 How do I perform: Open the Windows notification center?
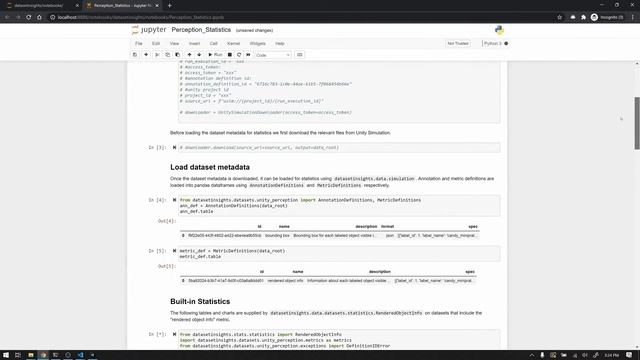pyautogui.click(x=629, y=355)
